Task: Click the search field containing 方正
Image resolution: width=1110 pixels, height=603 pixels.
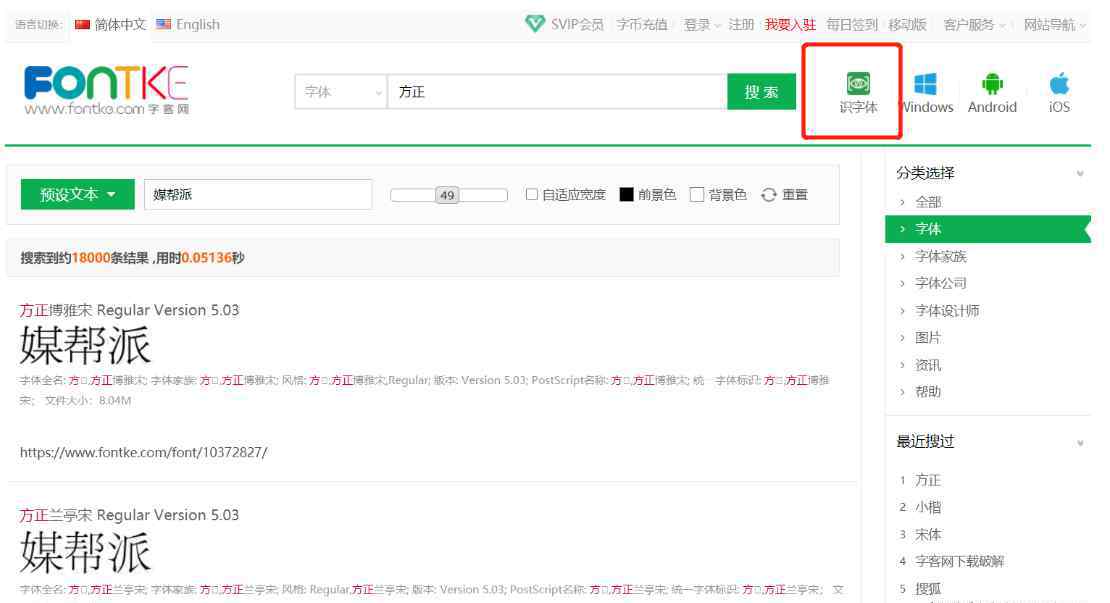Action: 557,92
